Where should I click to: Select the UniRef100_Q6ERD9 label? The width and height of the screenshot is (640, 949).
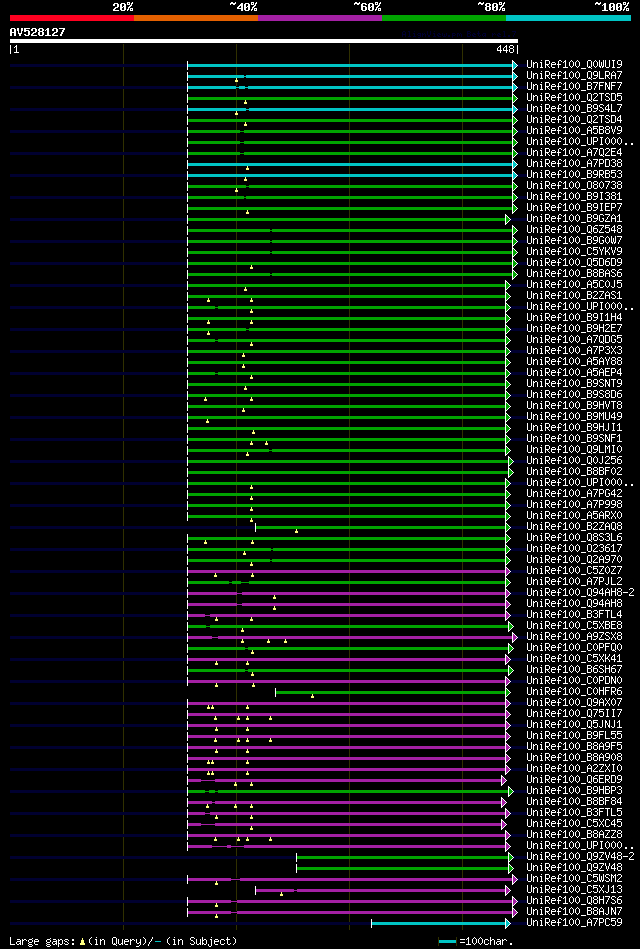tap(575, 780)
